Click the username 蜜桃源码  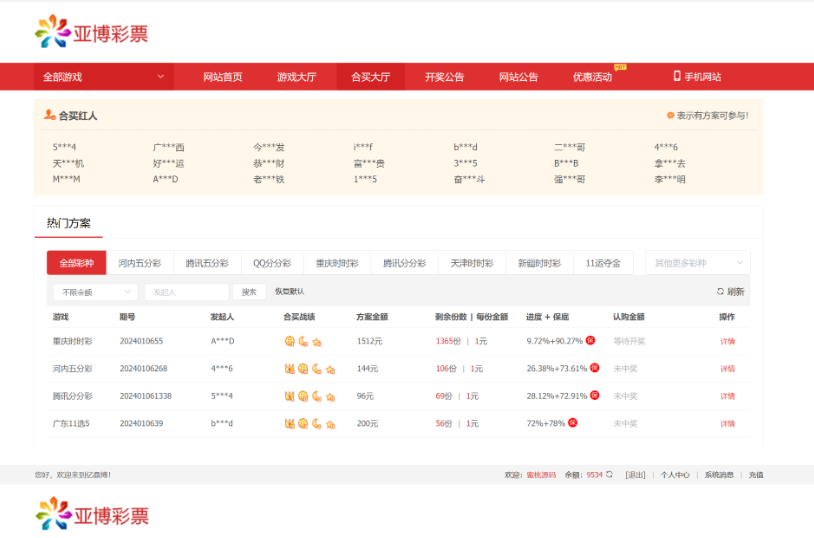point(541,475)
